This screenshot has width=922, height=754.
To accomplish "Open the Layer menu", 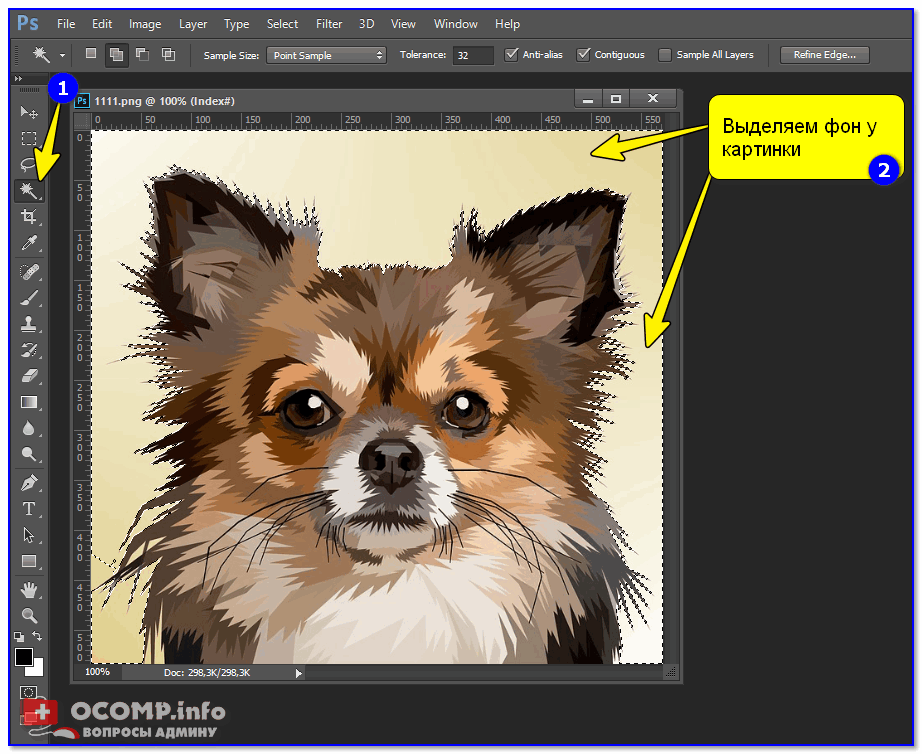I will 193,23.
